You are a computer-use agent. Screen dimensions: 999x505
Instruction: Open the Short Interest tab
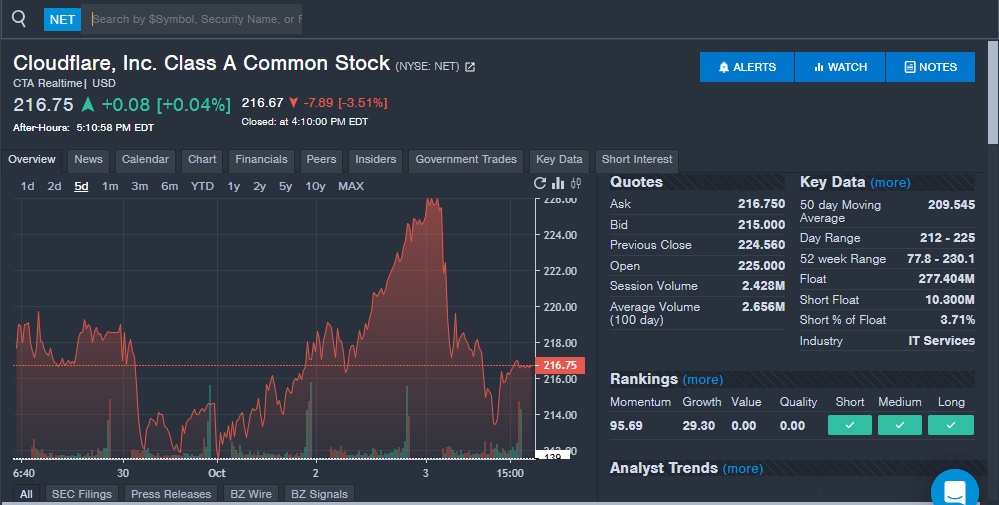coord(637,160)
